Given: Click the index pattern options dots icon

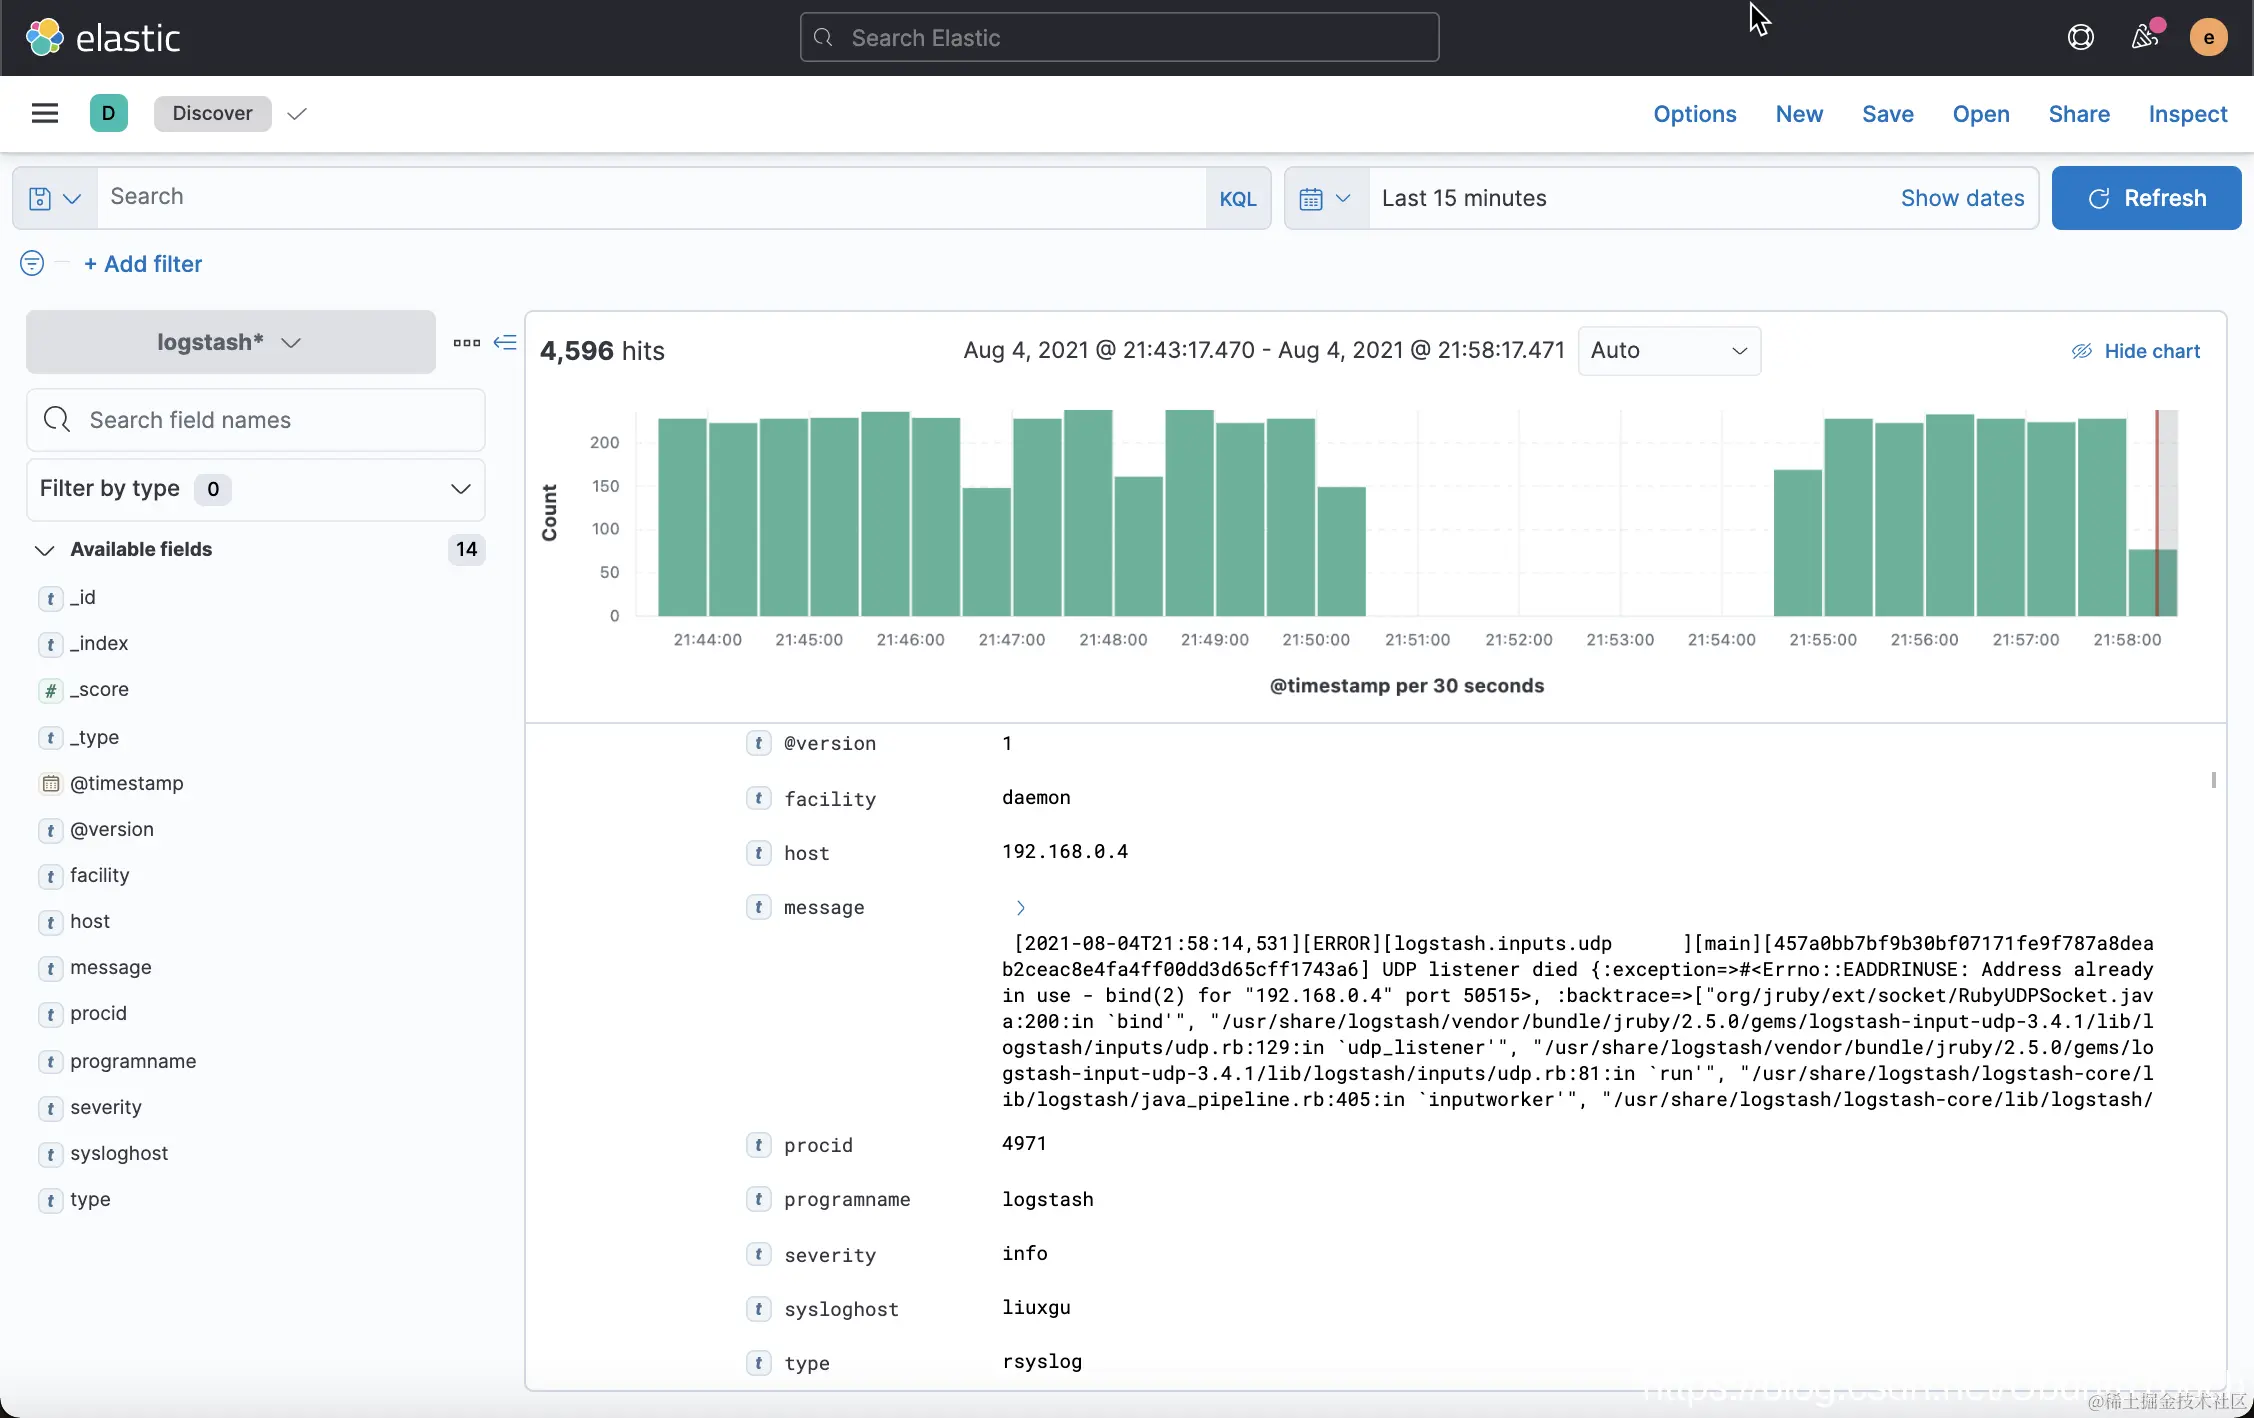Looking at the screenshot, I should [466, 342].
